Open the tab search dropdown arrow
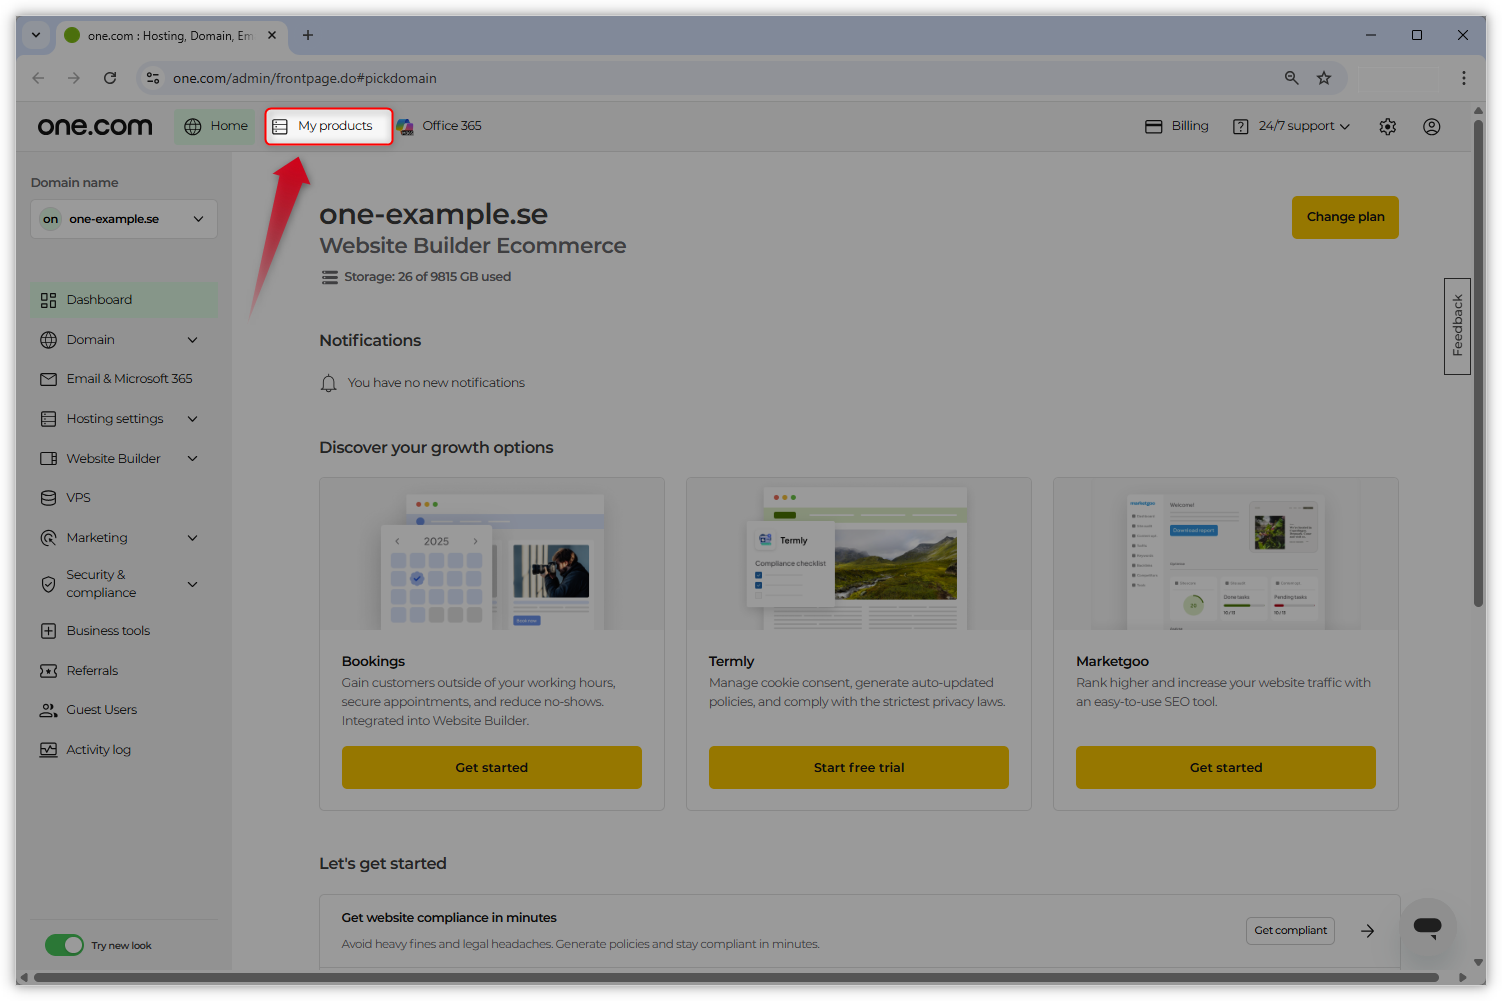1502x1001 pixels. coord(36,35)
